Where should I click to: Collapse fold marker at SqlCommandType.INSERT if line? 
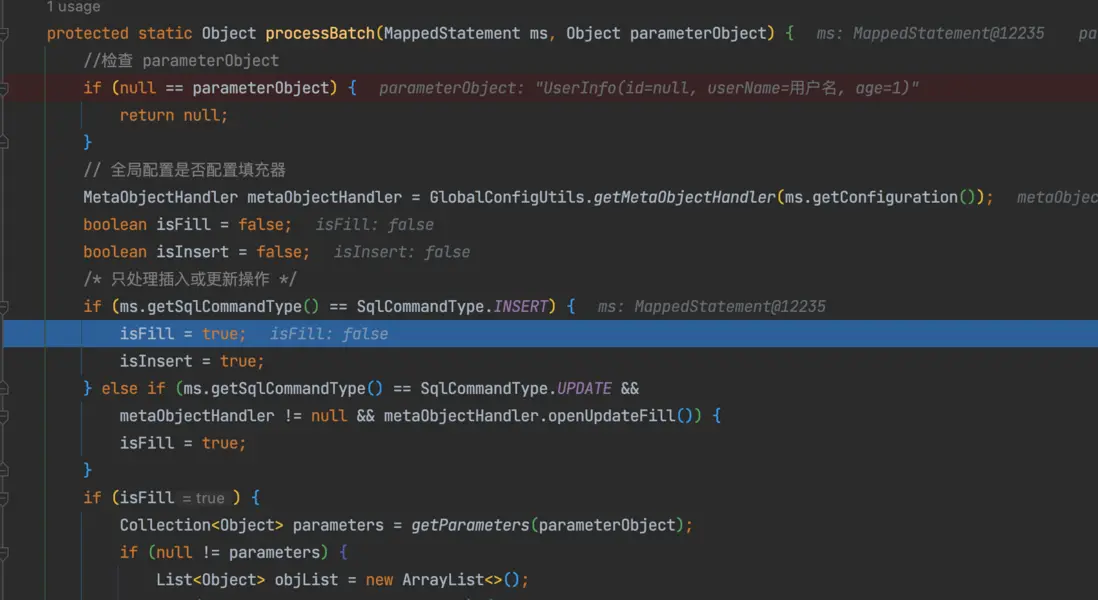4,307
